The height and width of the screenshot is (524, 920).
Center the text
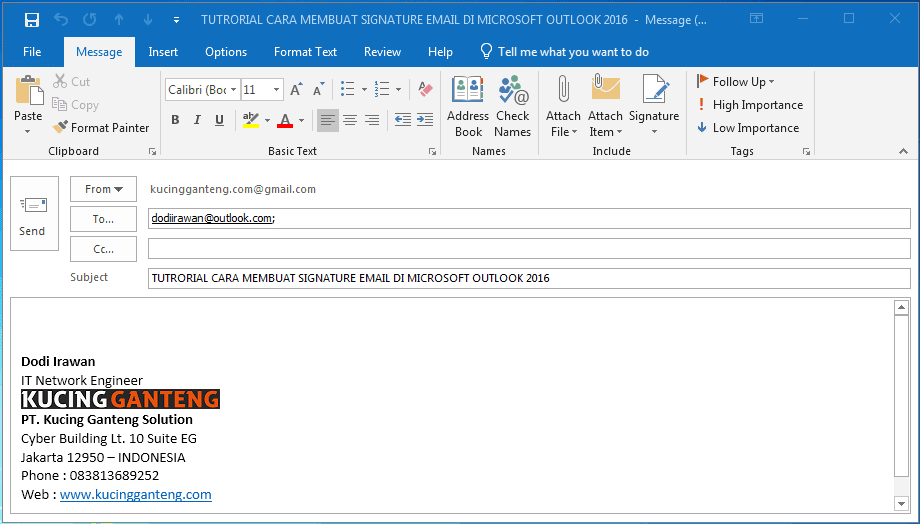(x=350, y=120)
